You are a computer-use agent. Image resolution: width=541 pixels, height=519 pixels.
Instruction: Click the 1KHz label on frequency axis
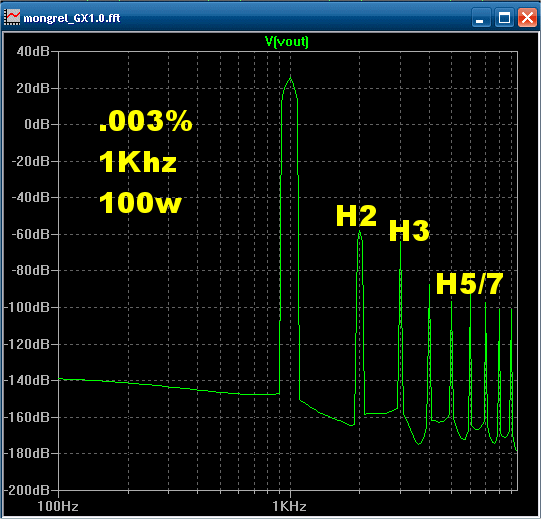click(x=289, y=506)
